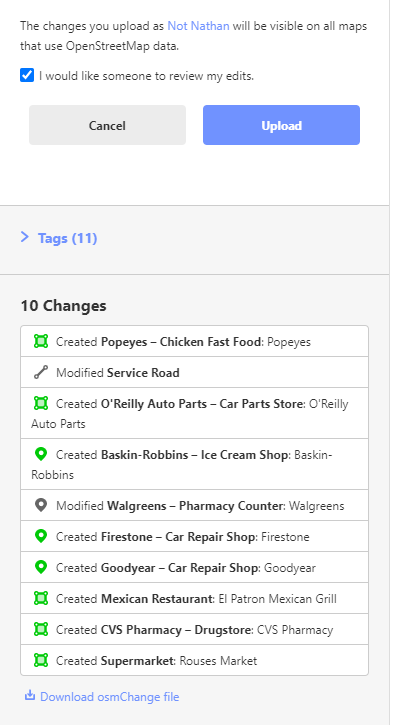Uncheck the review my edits checkbox

[x=27, y=75]
